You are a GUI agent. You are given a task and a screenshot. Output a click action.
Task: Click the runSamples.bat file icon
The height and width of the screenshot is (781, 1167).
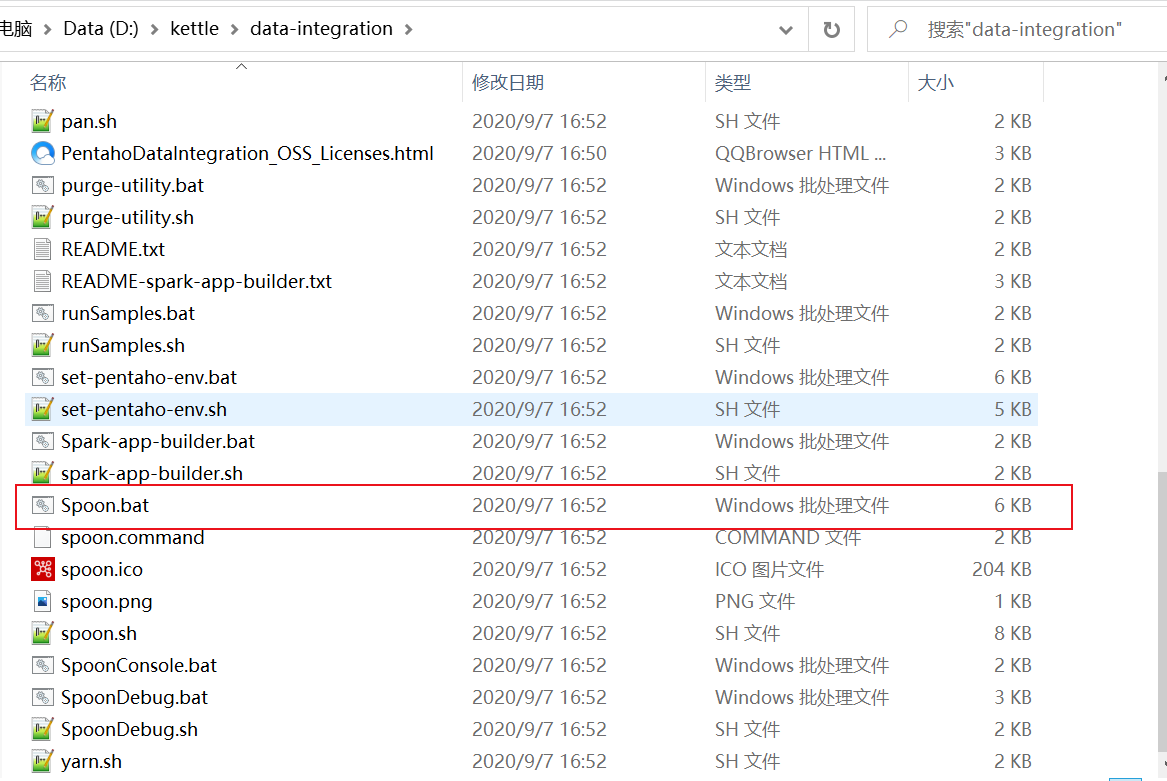click(x=42, y=313)
